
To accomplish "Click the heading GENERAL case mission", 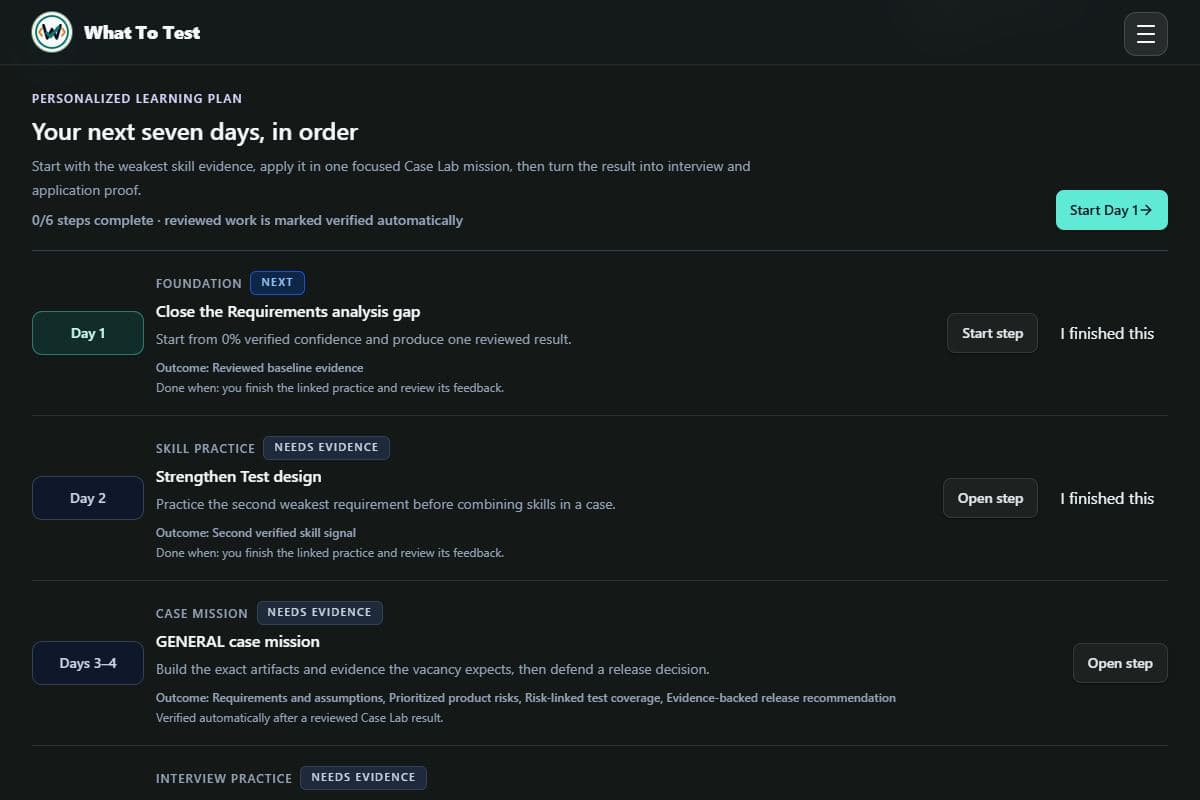I will [x=238, y=642].
